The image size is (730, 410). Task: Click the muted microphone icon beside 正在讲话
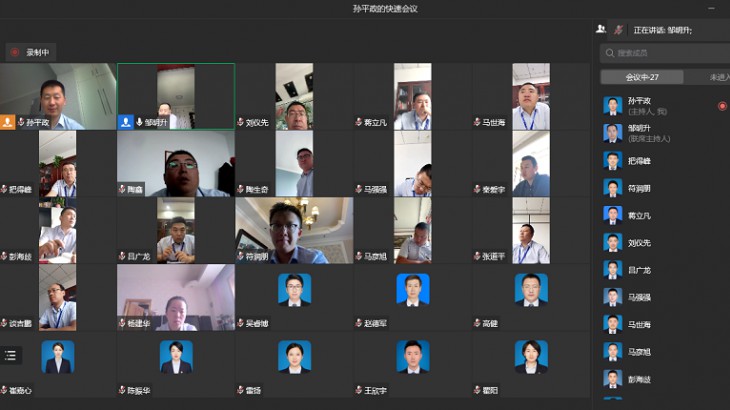pyautogui.click(x=619, y=30)
